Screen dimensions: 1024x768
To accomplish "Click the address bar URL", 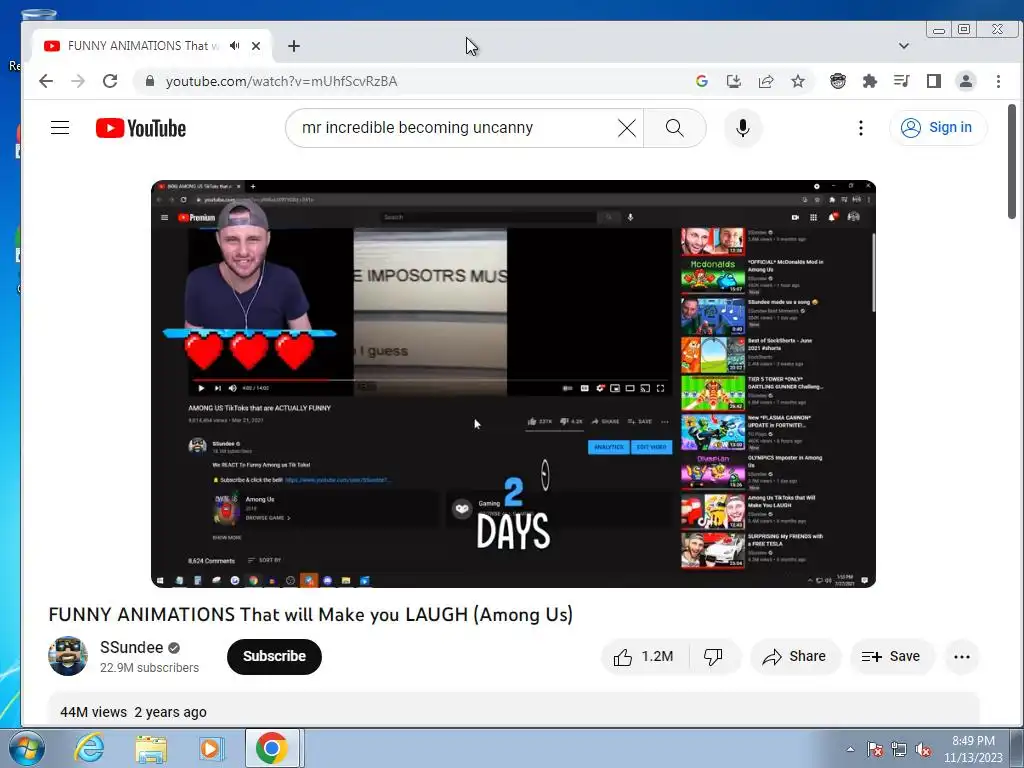I will pos(281,81).
